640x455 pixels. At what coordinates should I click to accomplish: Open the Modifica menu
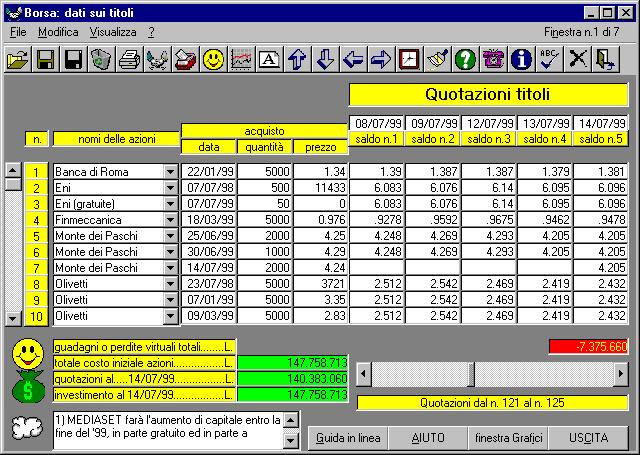tap(58, 32)
